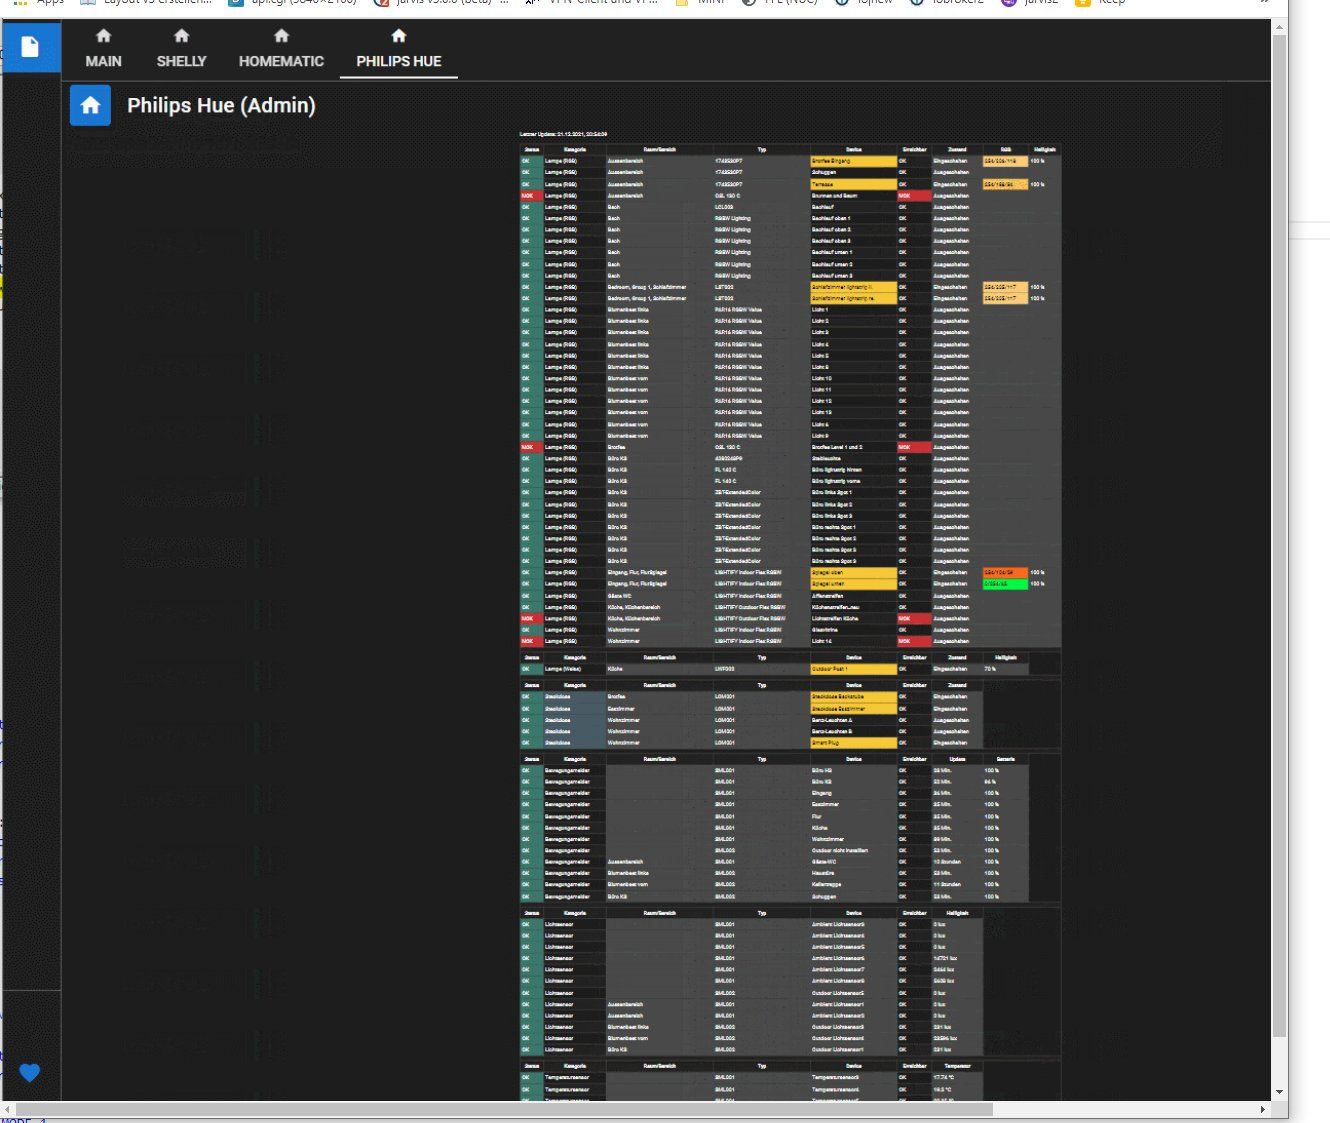
Task: Select the Brunnen und Baum device cell
Action: tap(853, 196)
